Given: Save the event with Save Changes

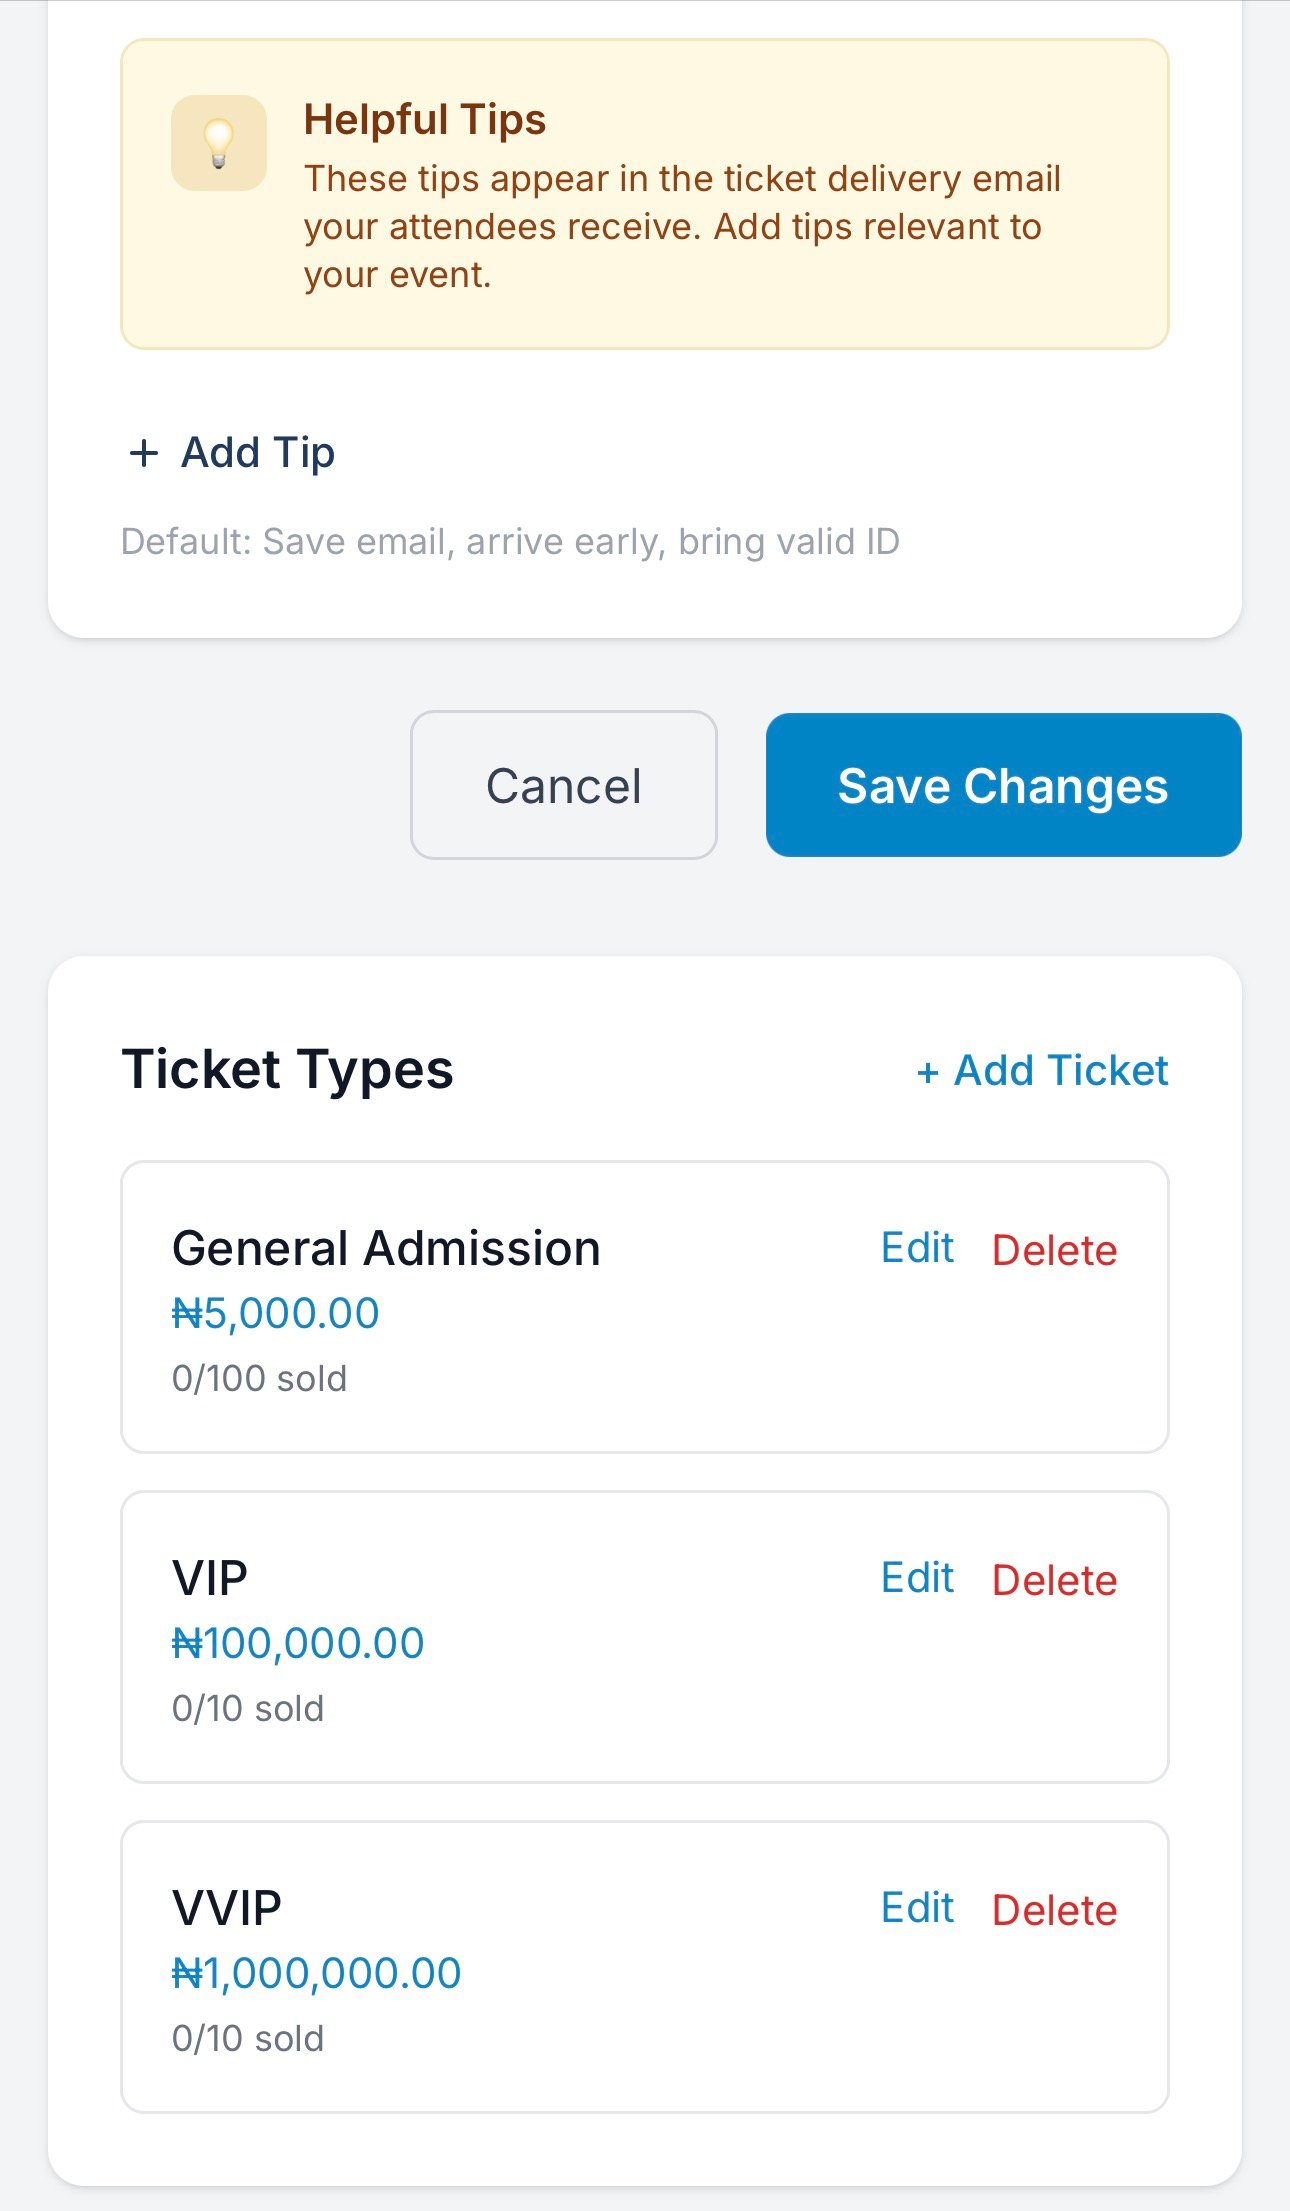Looking at the screenshot, I should (x=1003, y=785).
